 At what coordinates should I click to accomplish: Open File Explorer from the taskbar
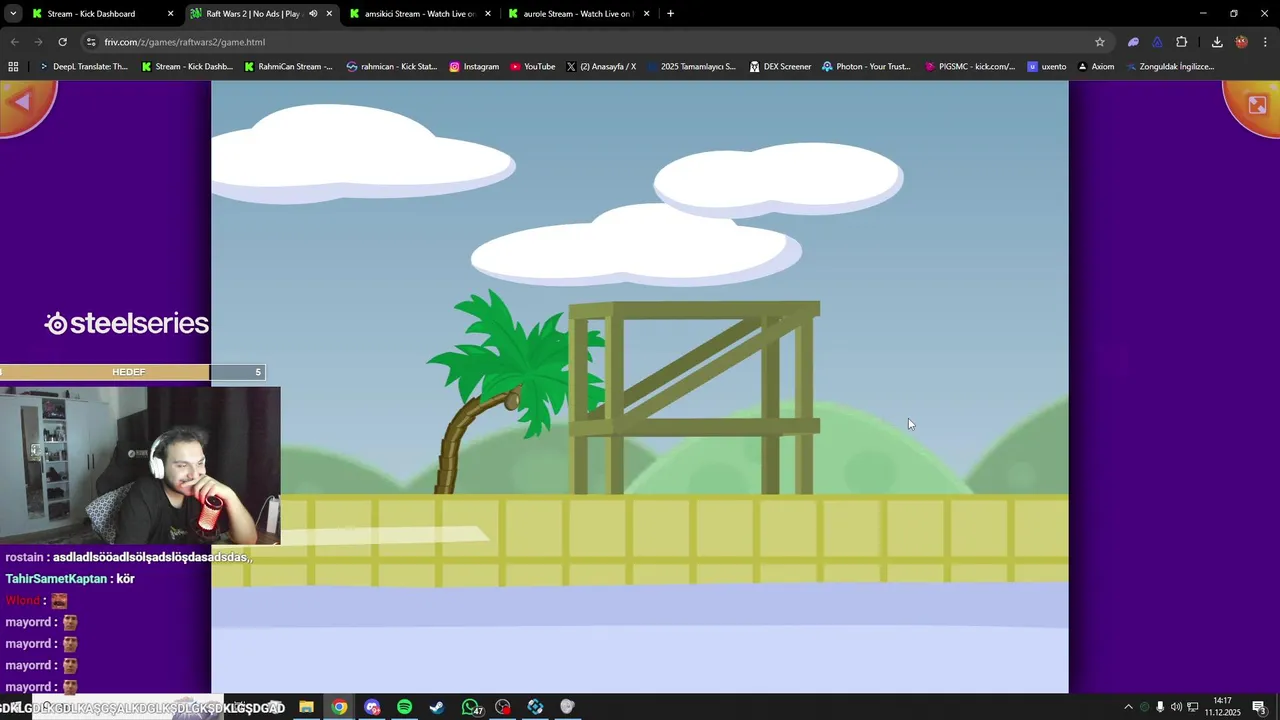pyautogui.click(x=306, y=707)
